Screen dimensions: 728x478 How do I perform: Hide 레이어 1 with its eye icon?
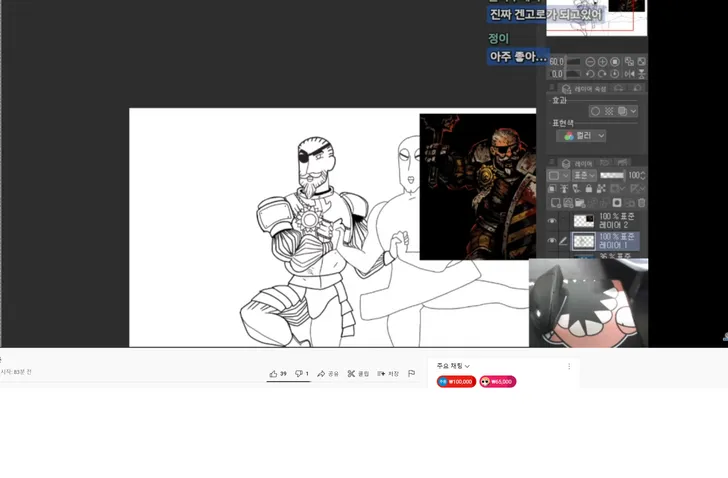tap(552, 240)
